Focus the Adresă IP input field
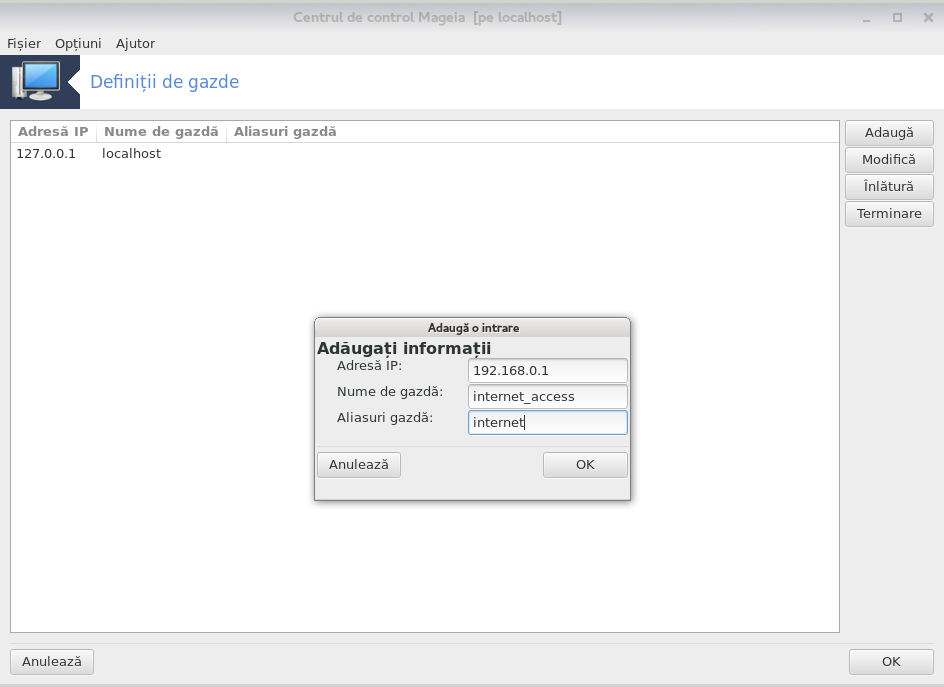The height and width of the screenshot is (687, 944). pos(548,370)
